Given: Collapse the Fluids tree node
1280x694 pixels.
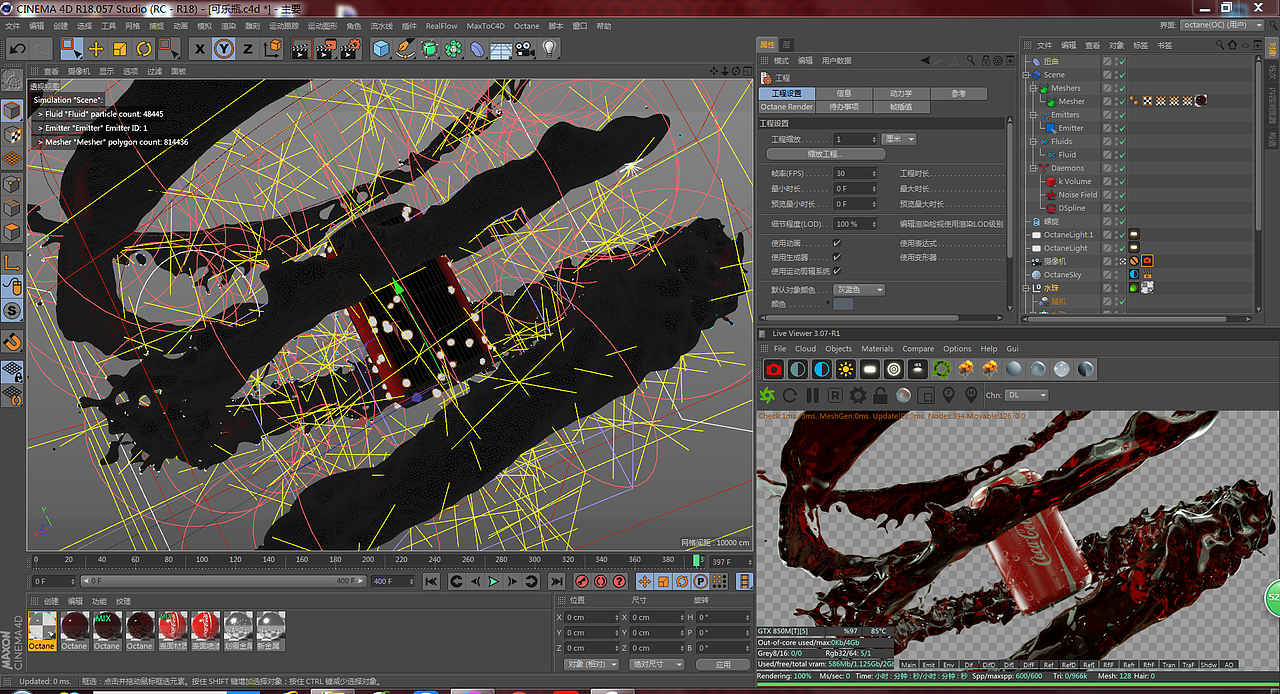Looking at the screenshot, I should coord(1034,141).
